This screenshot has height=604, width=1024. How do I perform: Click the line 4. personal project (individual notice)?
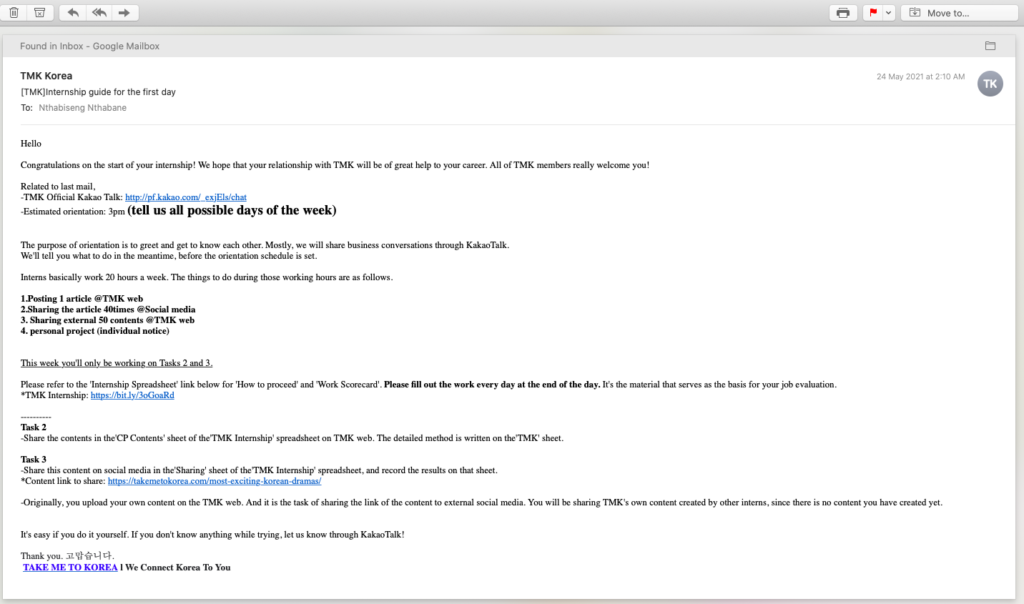pos(95,331)
